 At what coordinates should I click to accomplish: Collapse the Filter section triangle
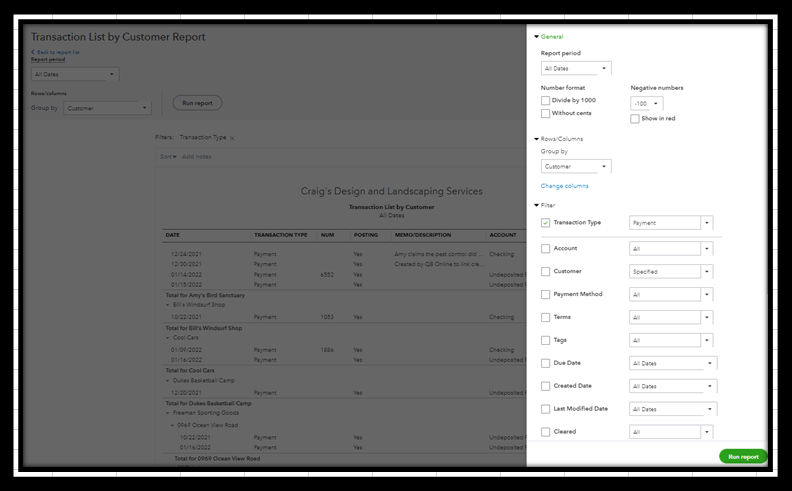pos(536,205)
